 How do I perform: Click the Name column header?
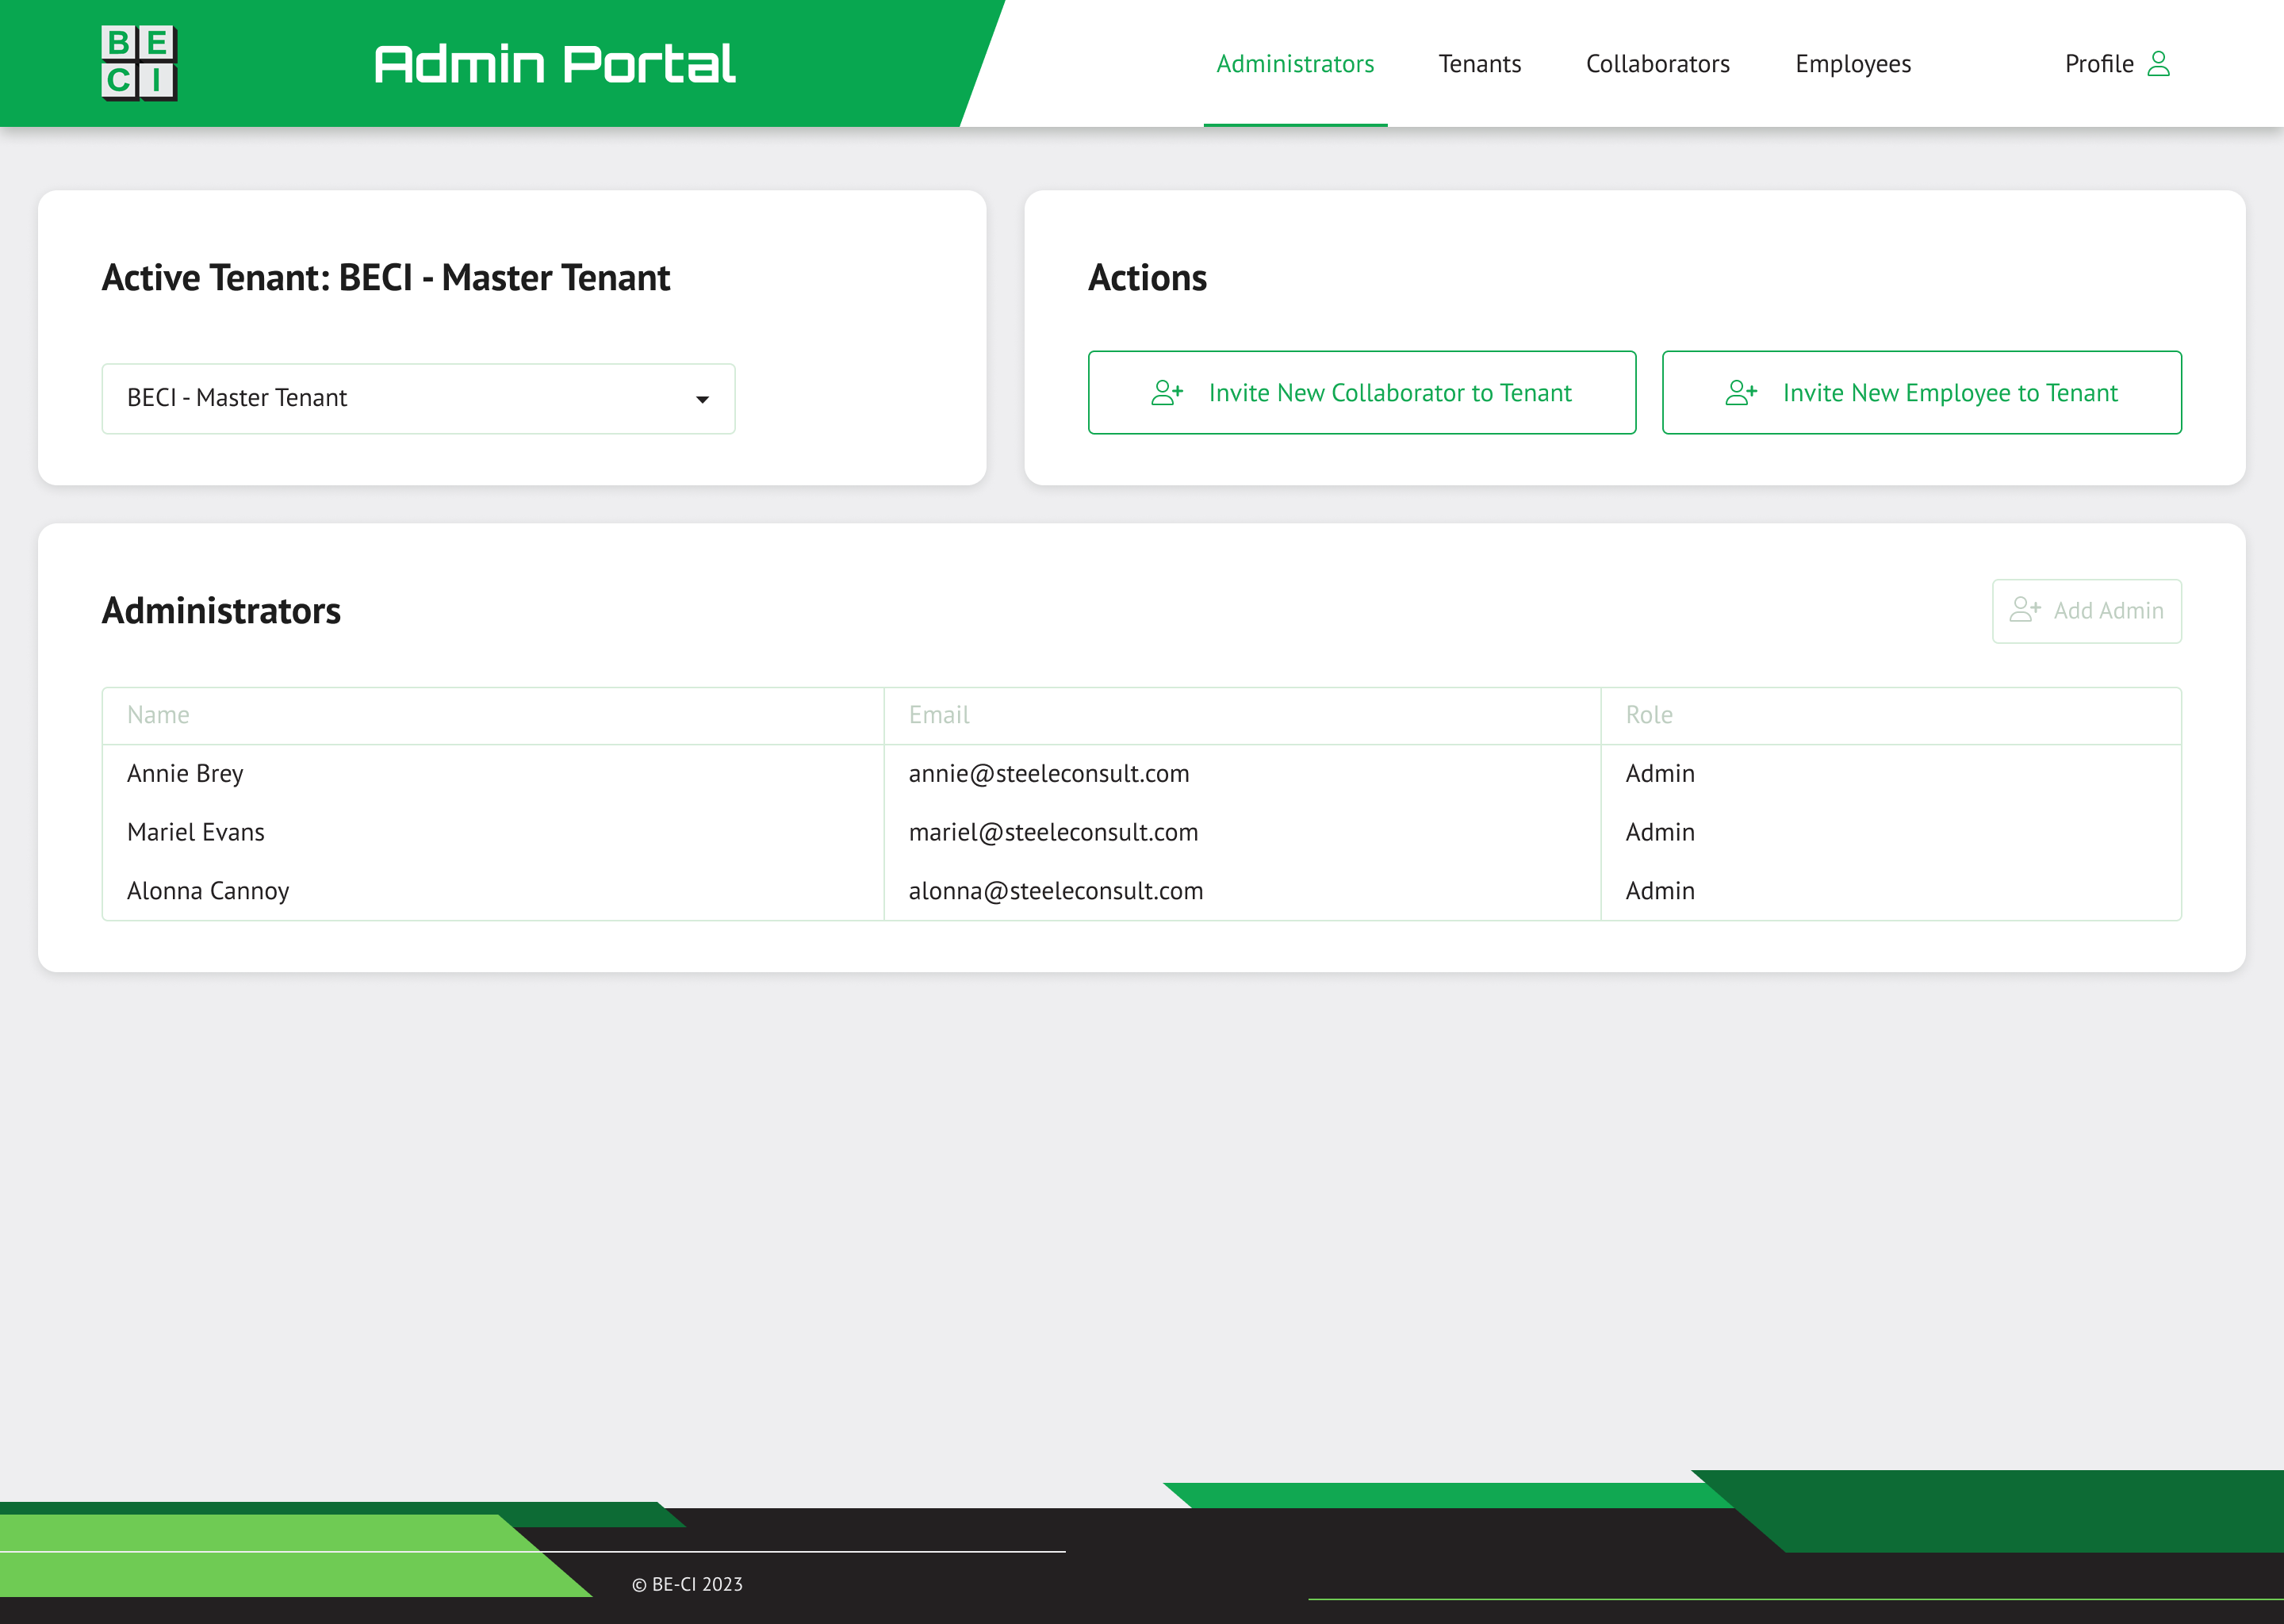coord(158,715)
